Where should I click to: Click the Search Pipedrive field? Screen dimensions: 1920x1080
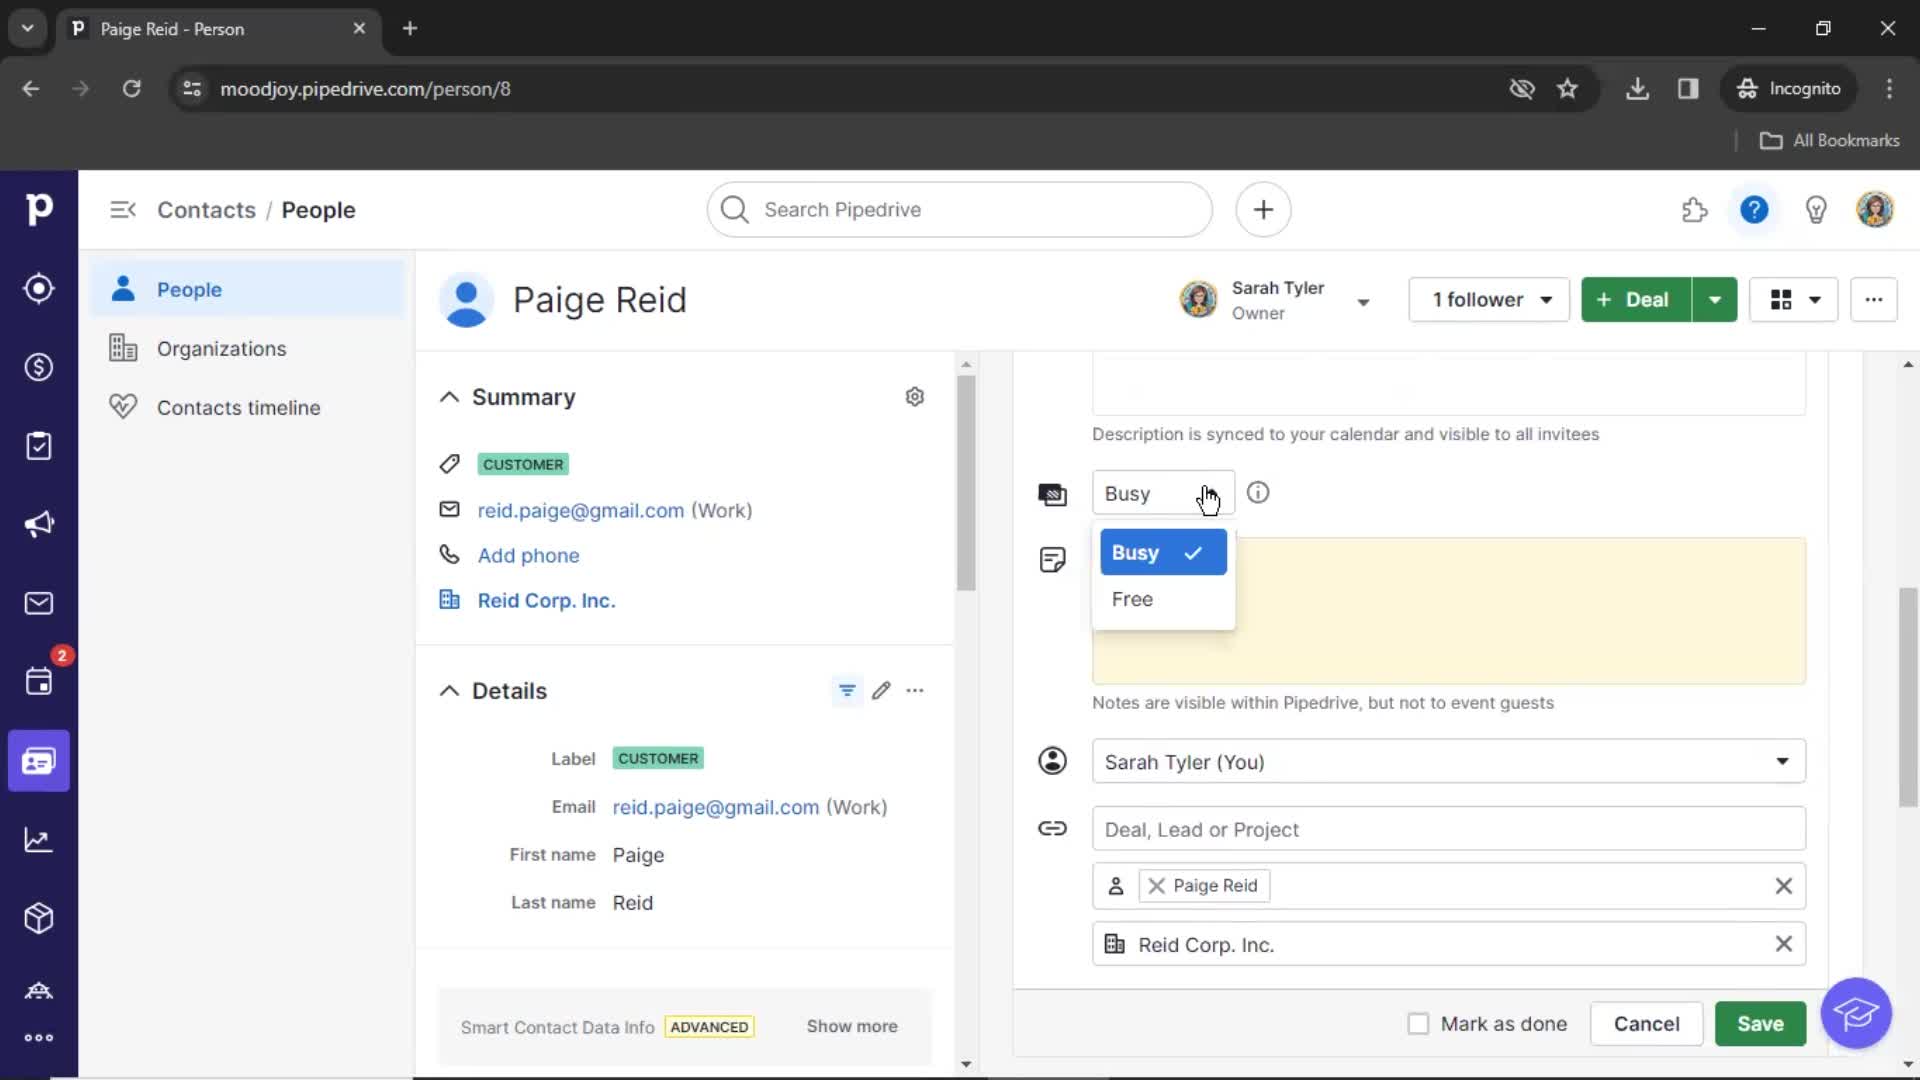coord(960,210)
